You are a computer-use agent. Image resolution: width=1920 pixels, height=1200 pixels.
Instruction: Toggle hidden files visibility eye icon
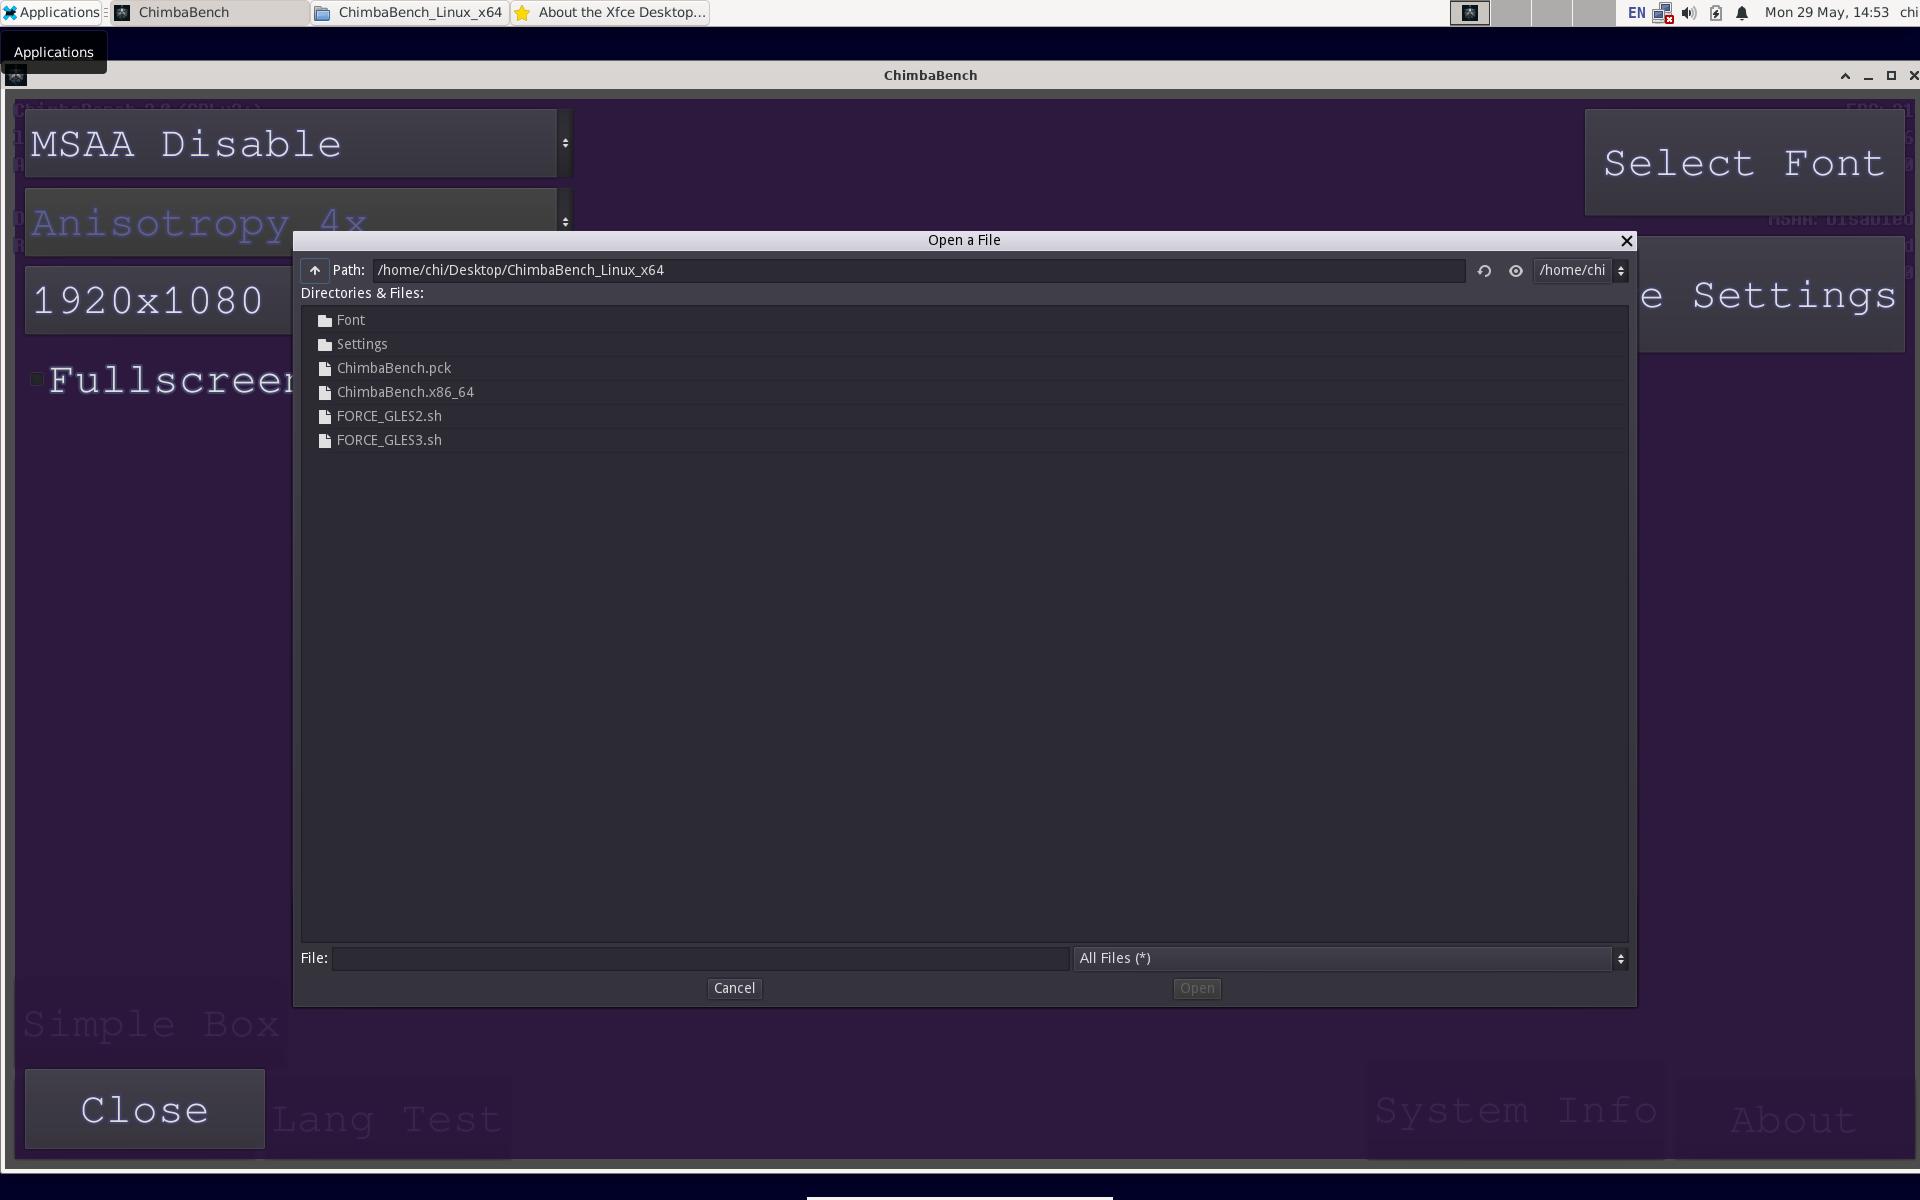click(x=1515, y=271)
